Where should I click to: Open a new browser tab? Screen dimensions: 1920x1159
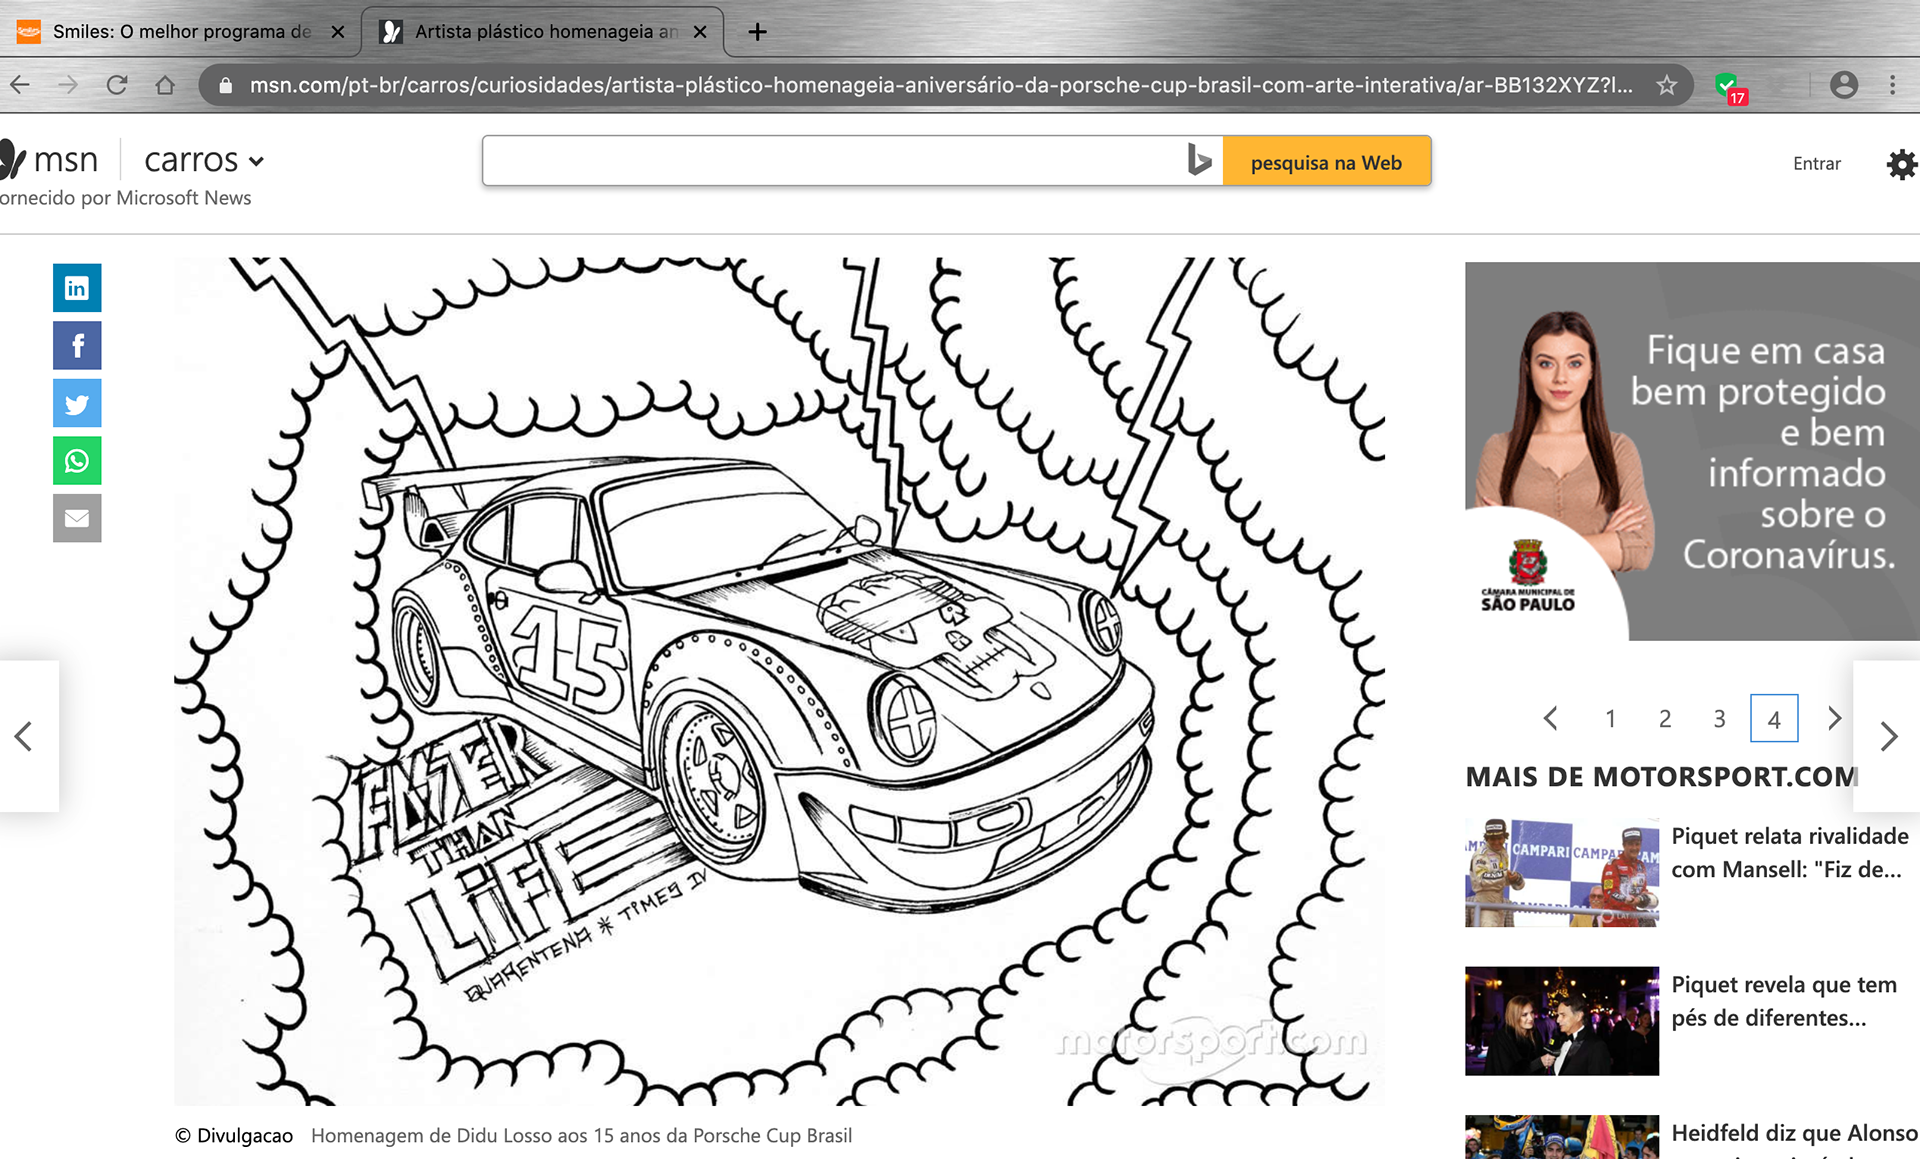758,31
